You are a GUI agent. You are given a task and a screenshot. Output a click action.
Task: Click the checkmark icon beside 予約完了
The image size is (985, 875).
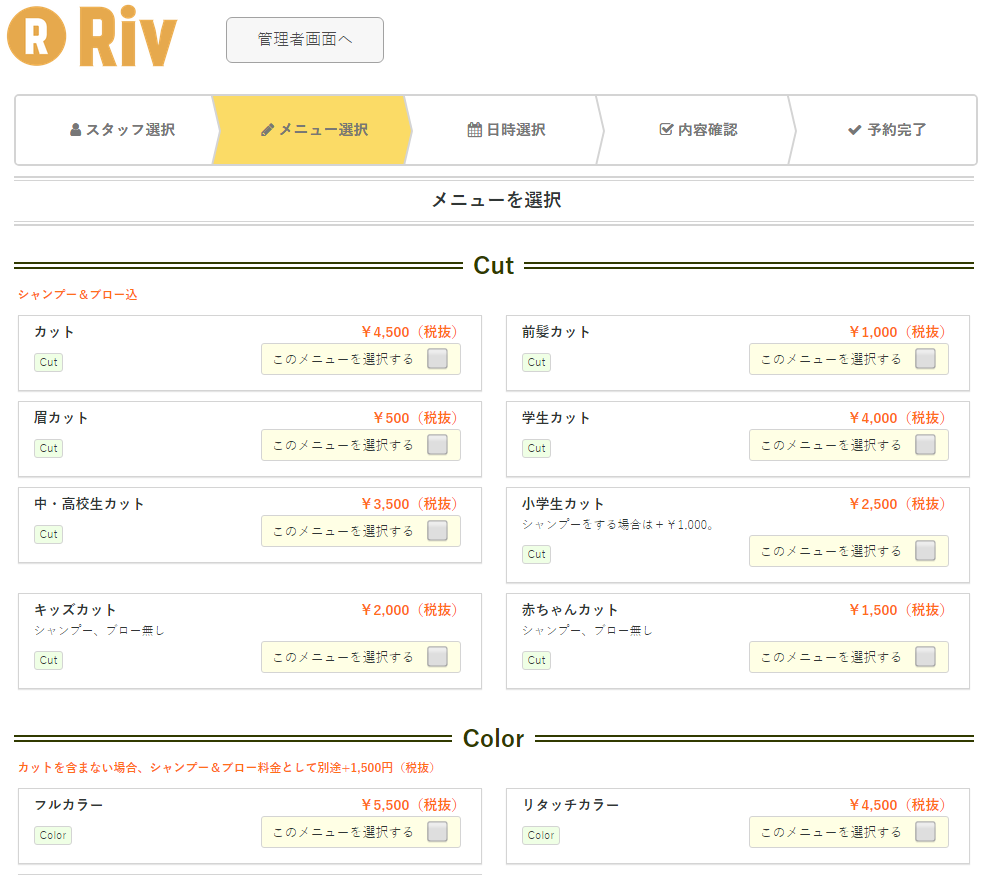[x=854, y=130]
